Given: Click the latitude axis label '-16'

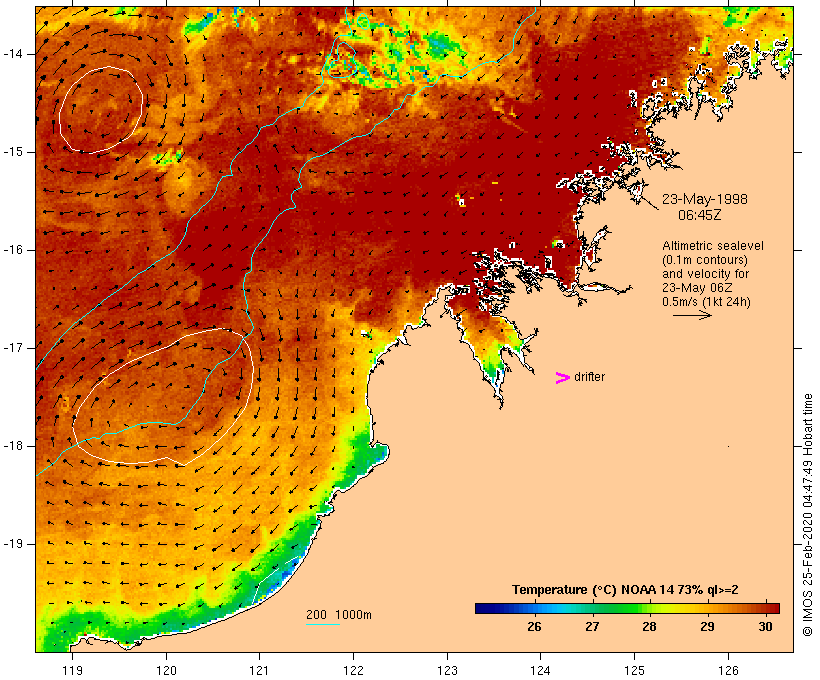Looking at the screenshot, I should (12, 250).
